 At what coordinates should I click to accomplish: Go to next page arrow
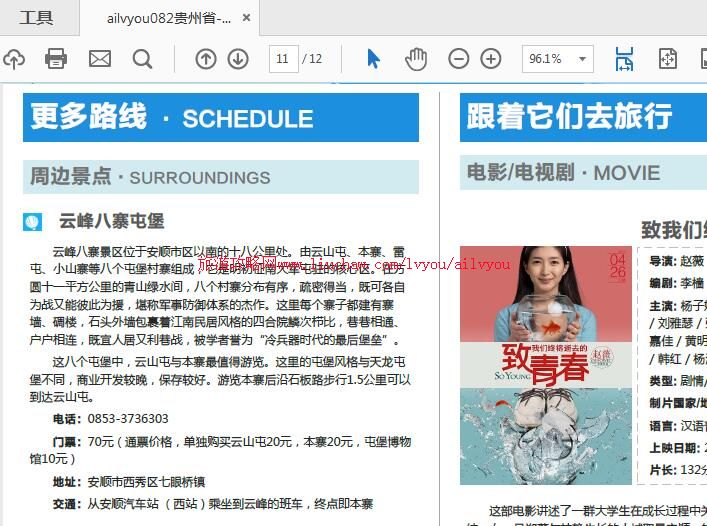pyautogui.click(x=238, y=59)
